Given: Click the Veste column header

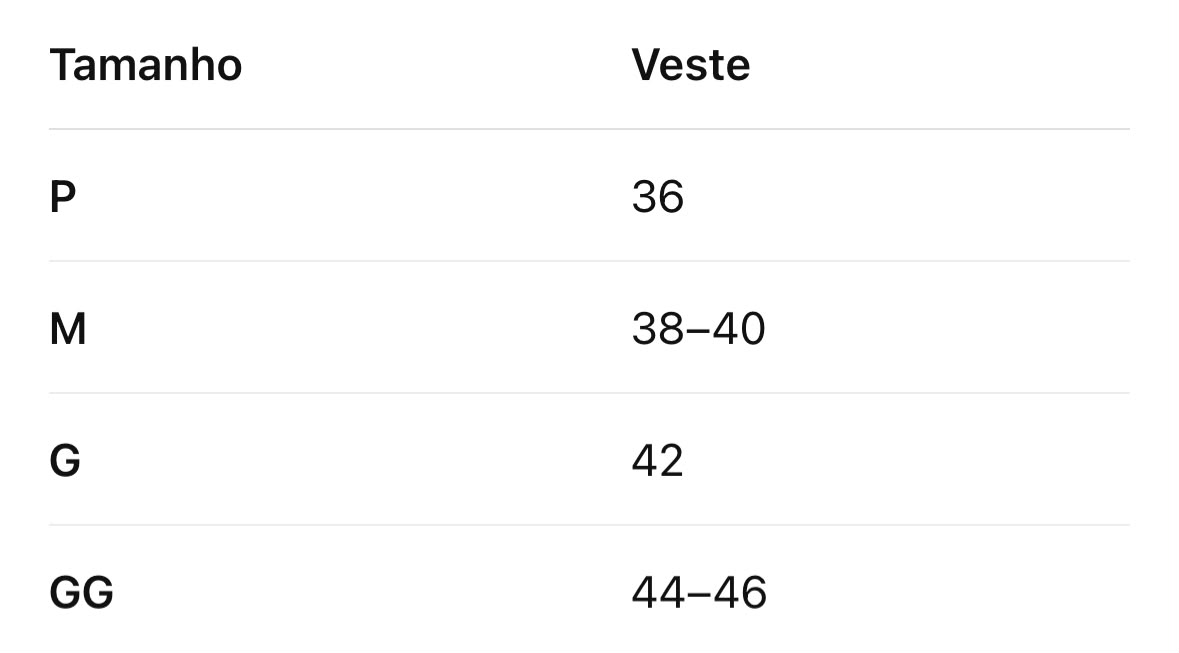Looking at the screenshot, I should pyautogui.click(x=690, y=65).
